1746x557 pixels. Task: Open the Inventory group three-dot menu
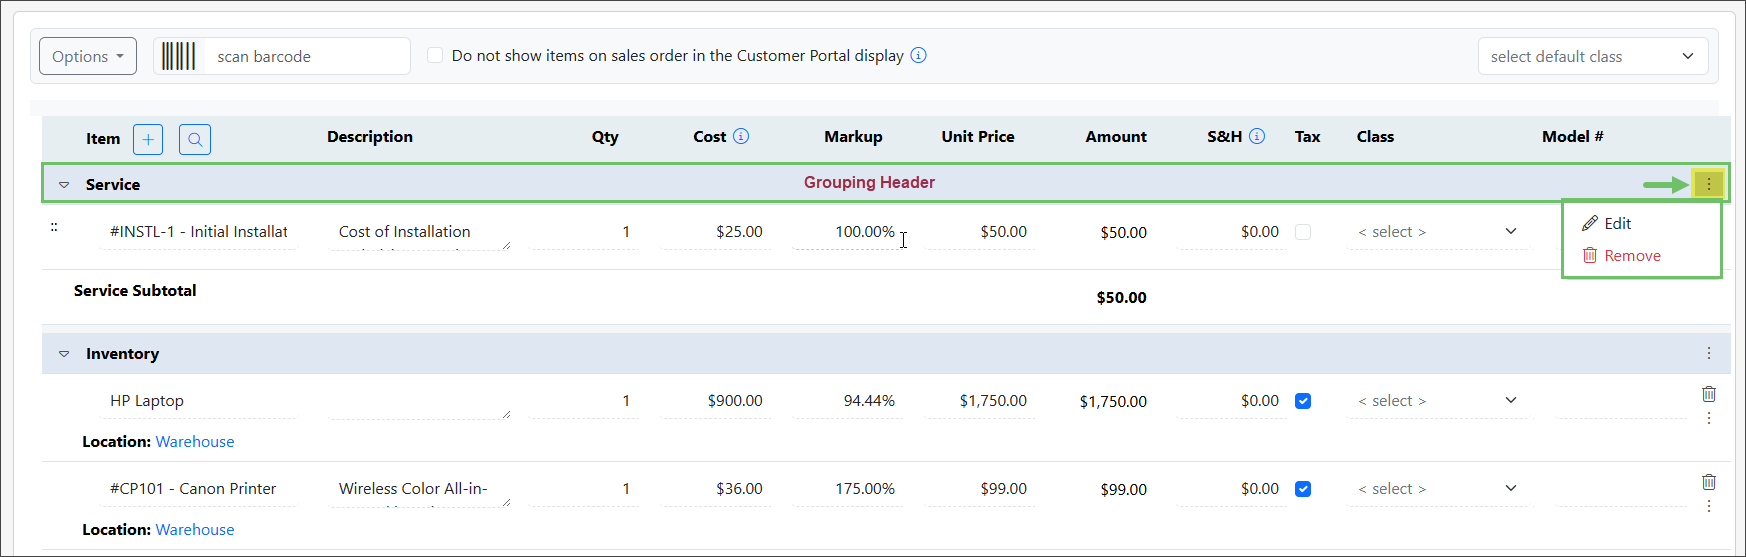[x=1709, y=353]
